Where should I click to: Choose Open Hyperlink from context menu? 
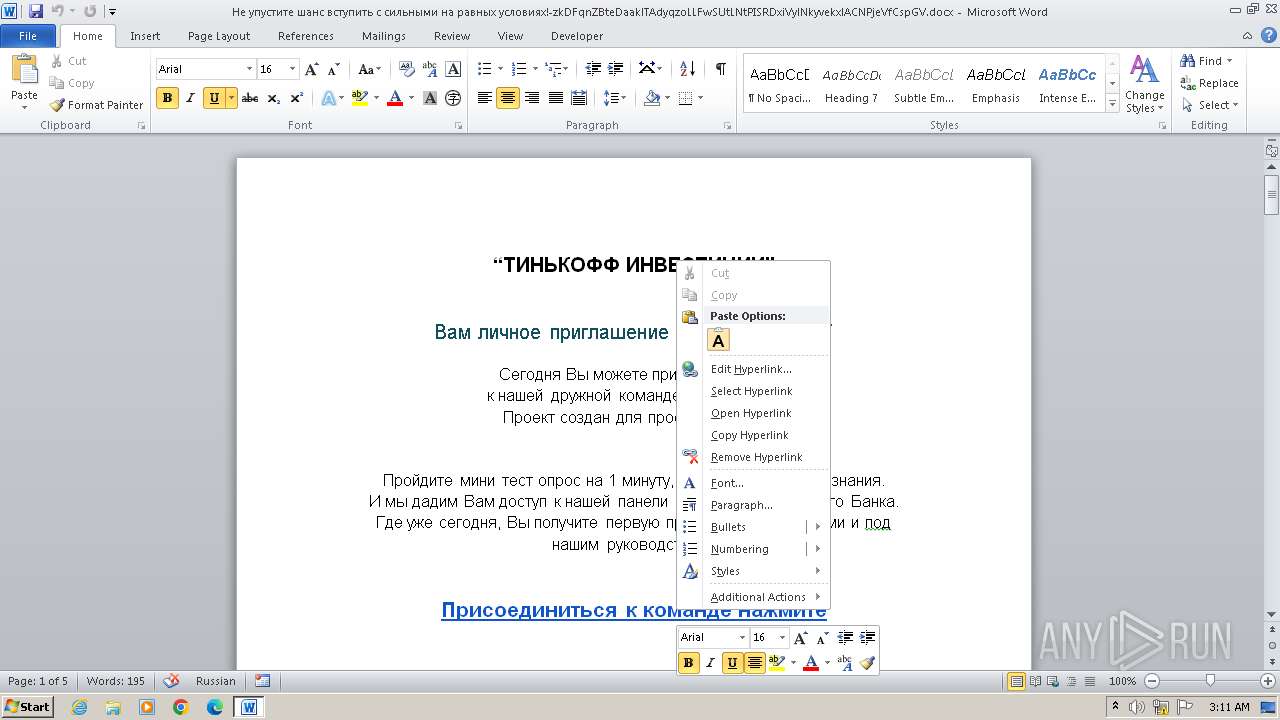(754, 413)
